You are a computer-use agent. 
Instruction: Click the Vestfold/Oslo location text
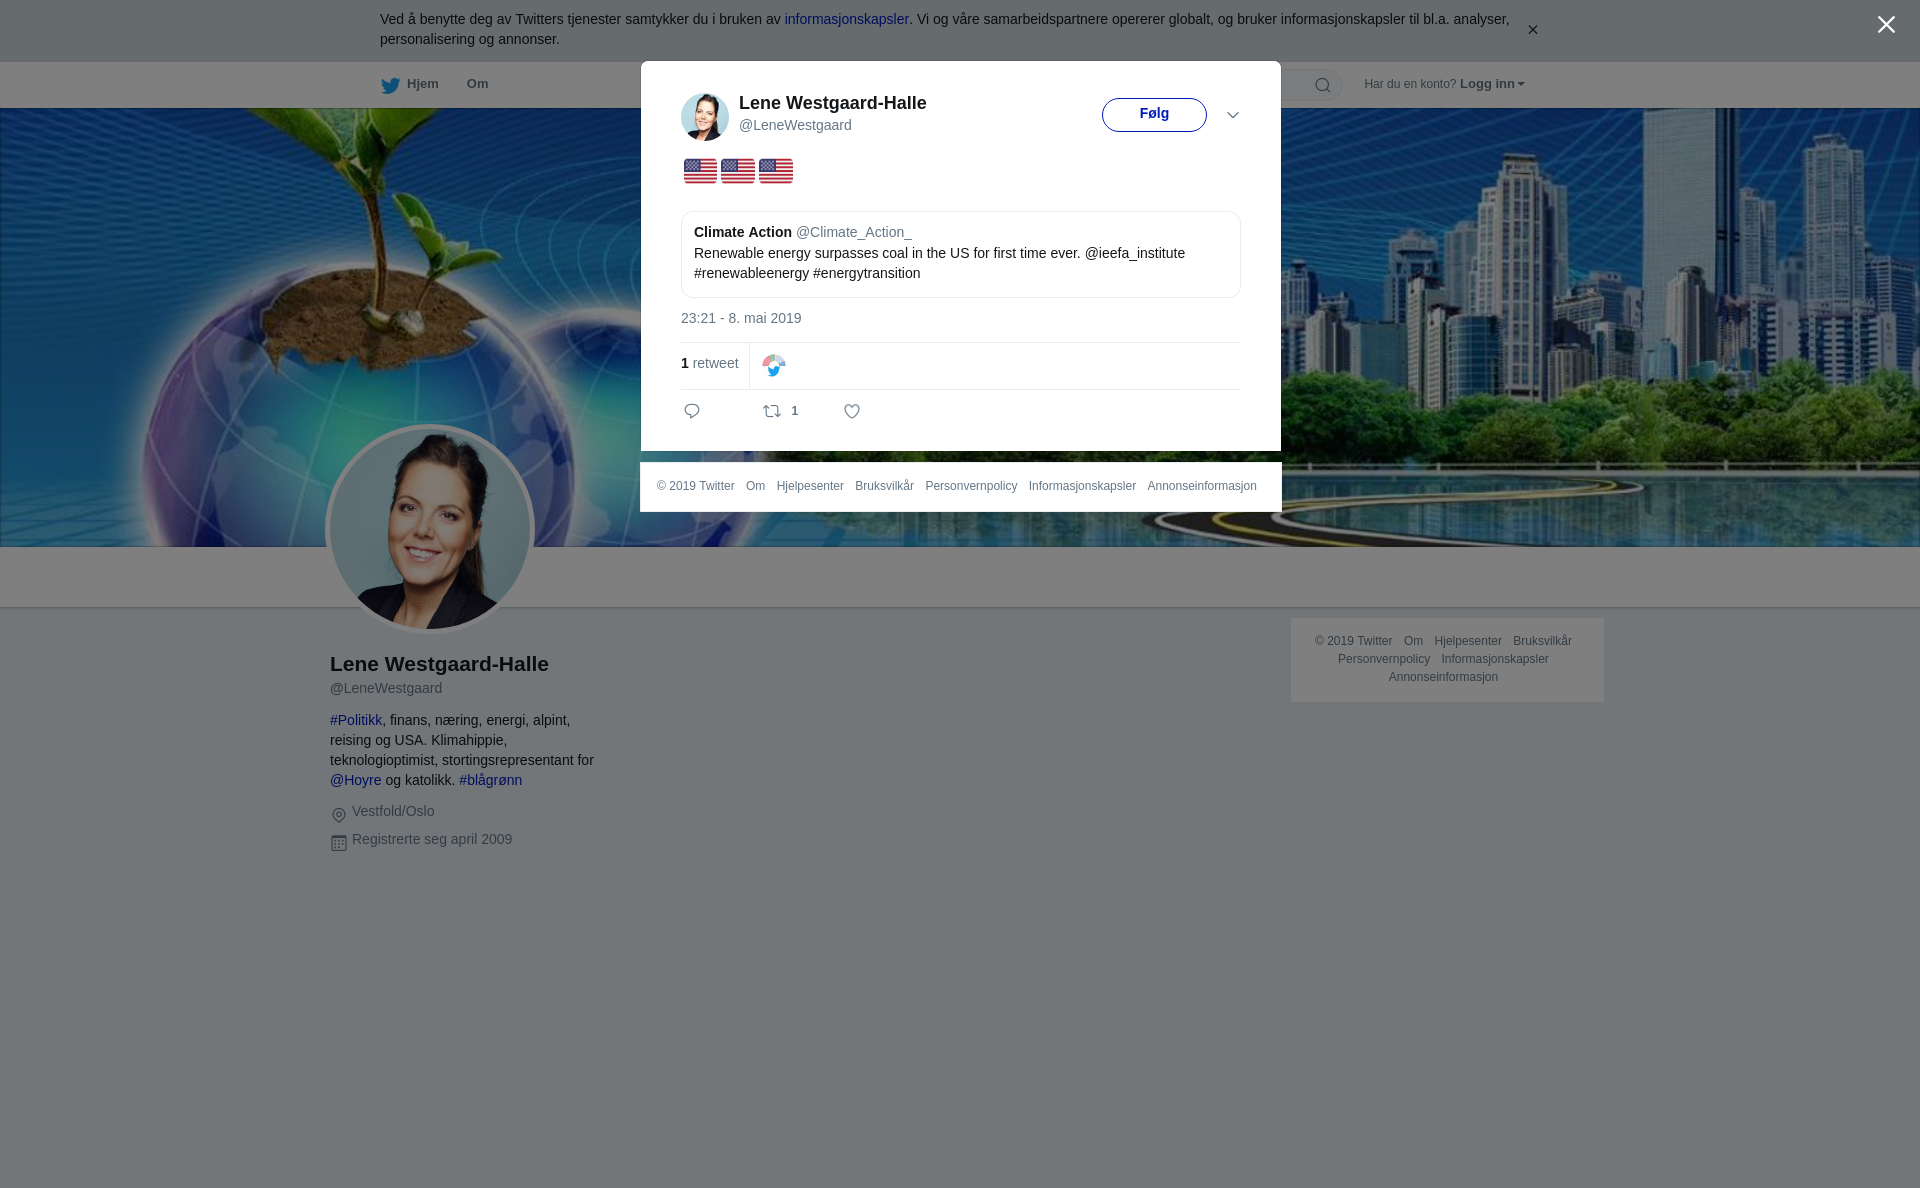pyautogui.click(x=393, y=811)
